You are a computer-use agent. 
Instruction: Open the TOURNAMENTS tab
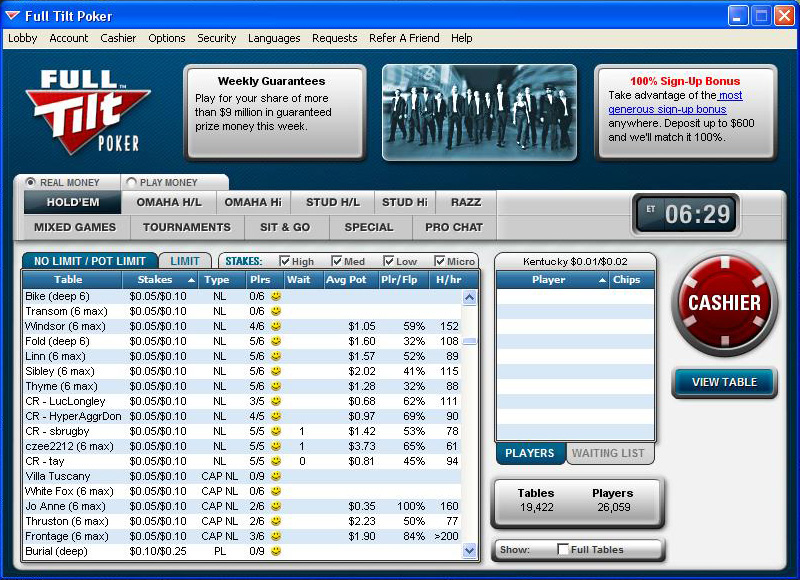click(187, 228)
